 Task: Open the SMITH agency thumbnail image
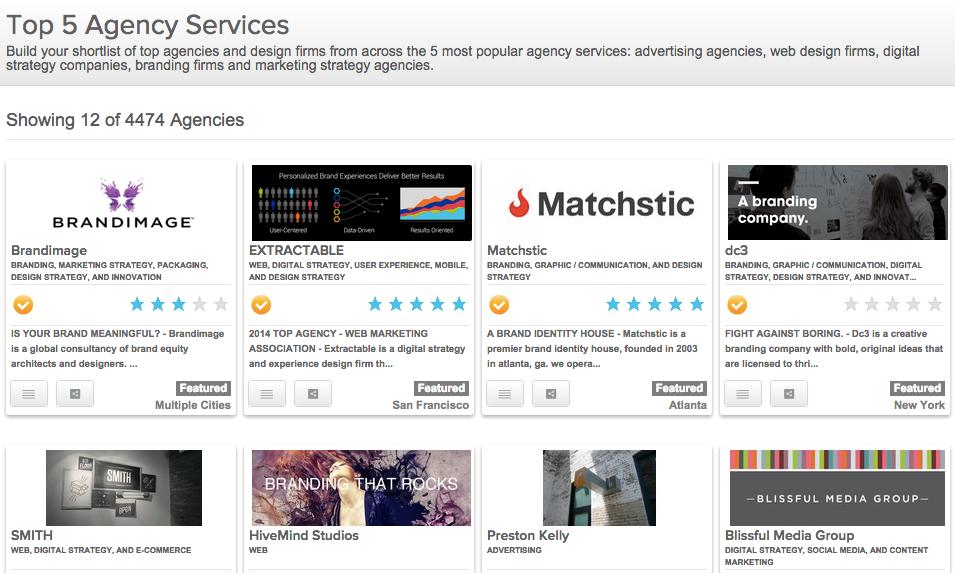point(124,488)
